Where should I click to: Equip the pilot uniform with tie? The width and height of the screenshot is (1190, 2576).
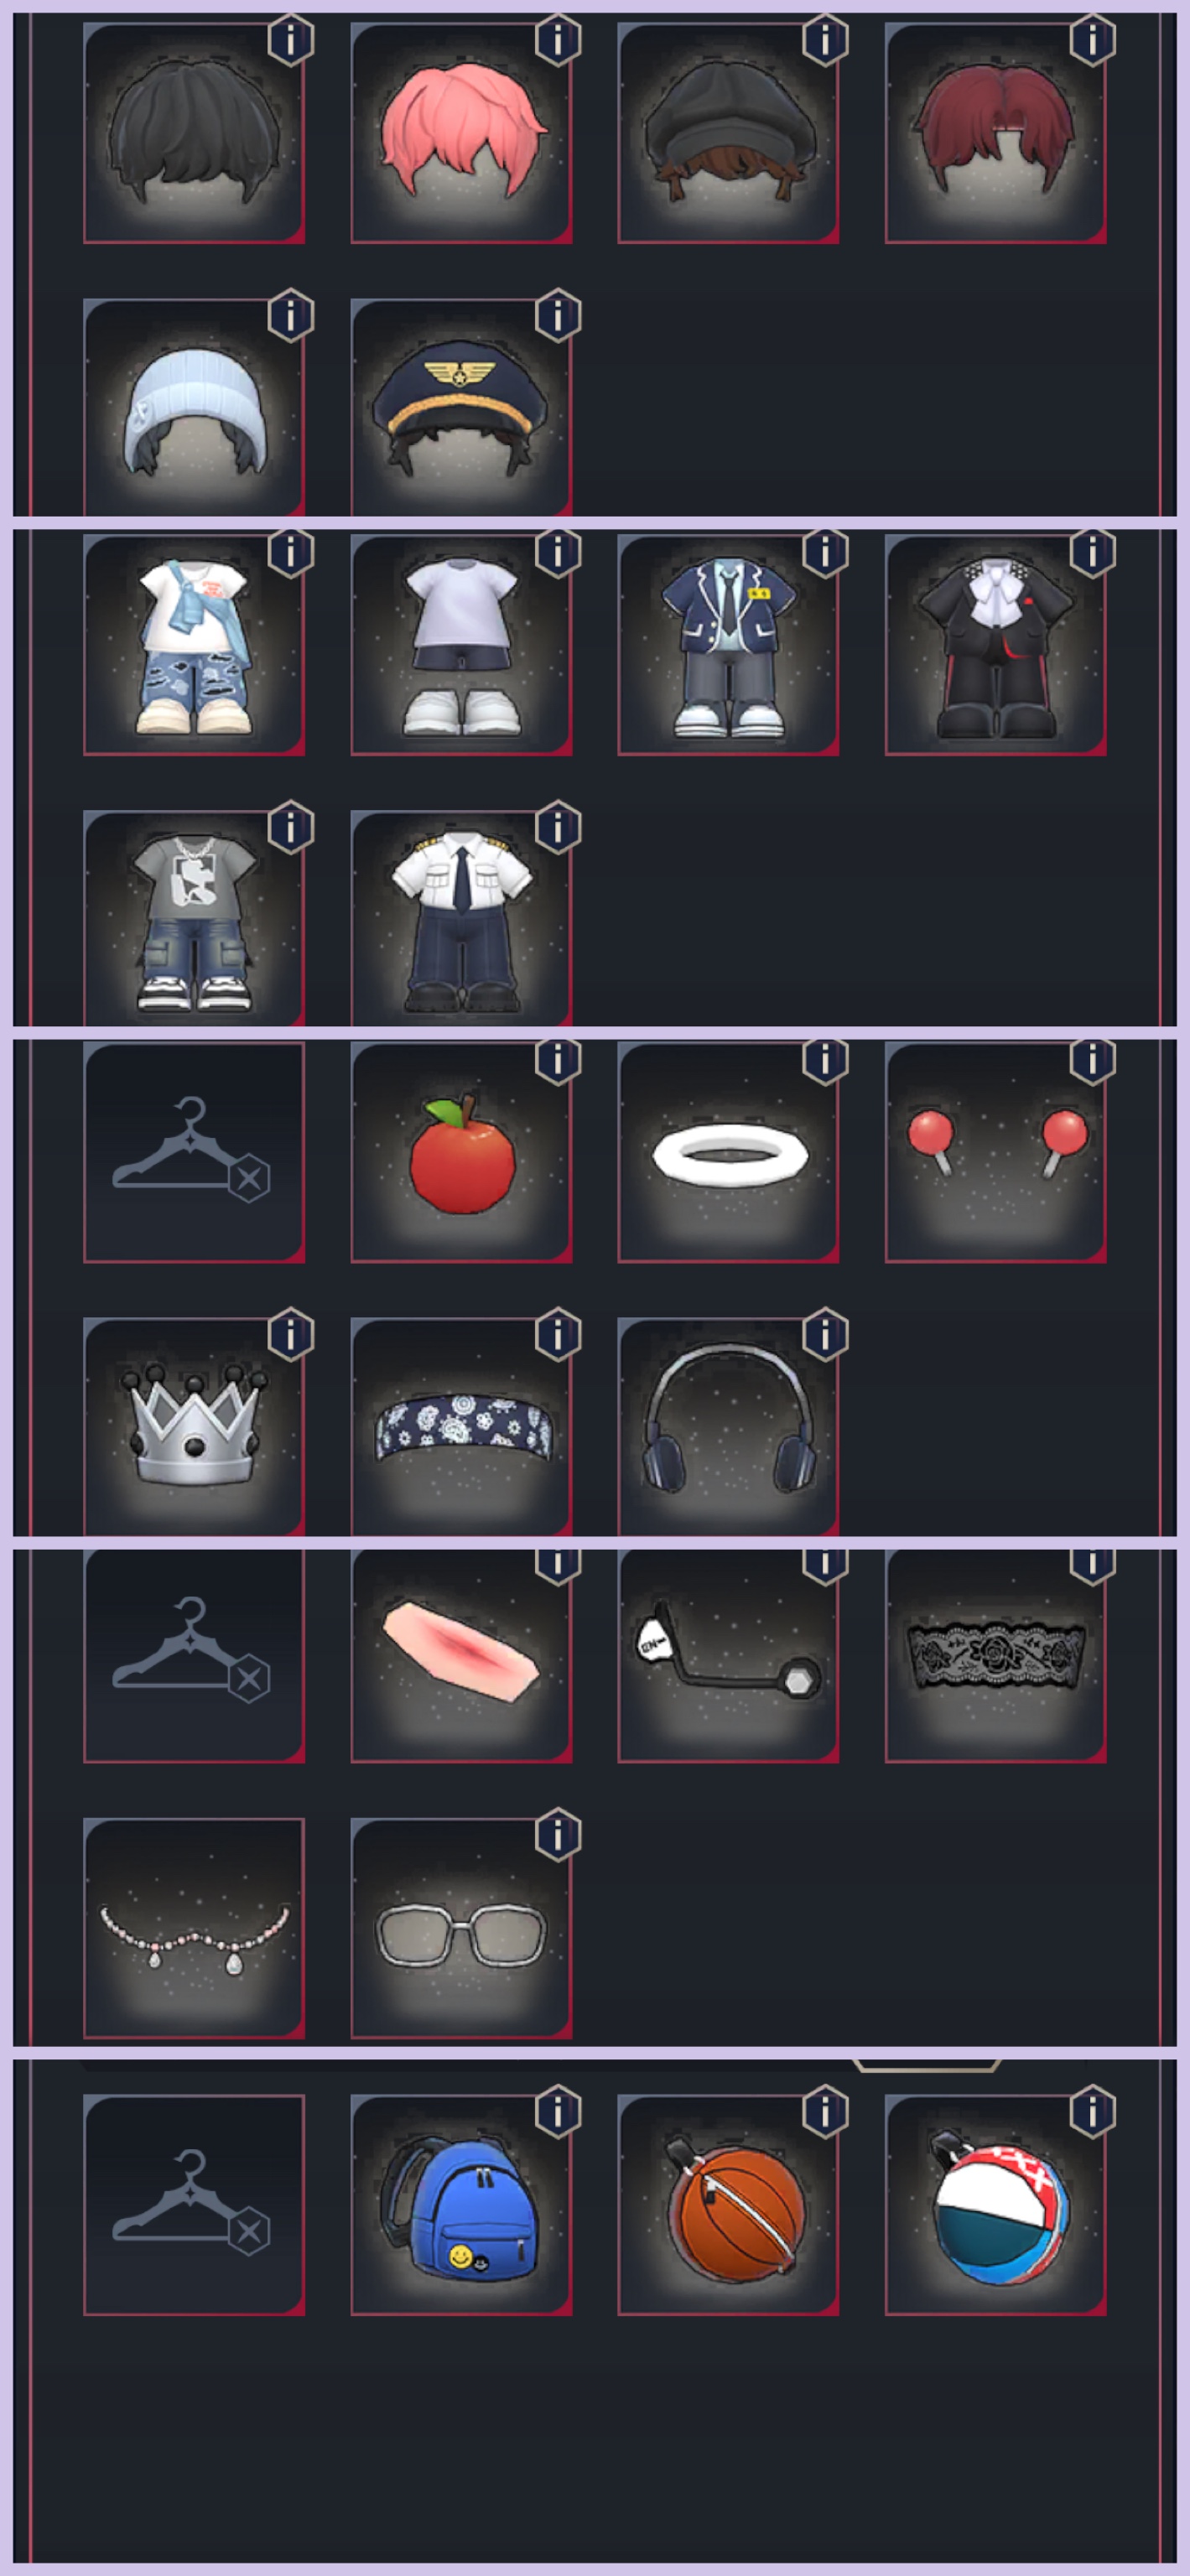point(461,918)
